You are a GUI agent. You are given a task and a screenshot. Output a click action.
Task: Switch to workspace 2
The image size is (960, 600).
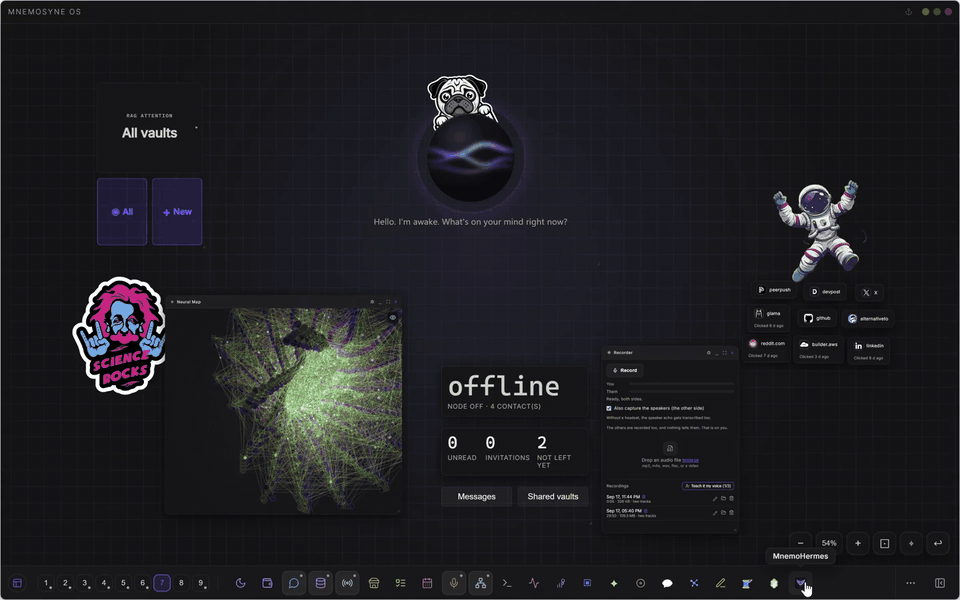66,583
